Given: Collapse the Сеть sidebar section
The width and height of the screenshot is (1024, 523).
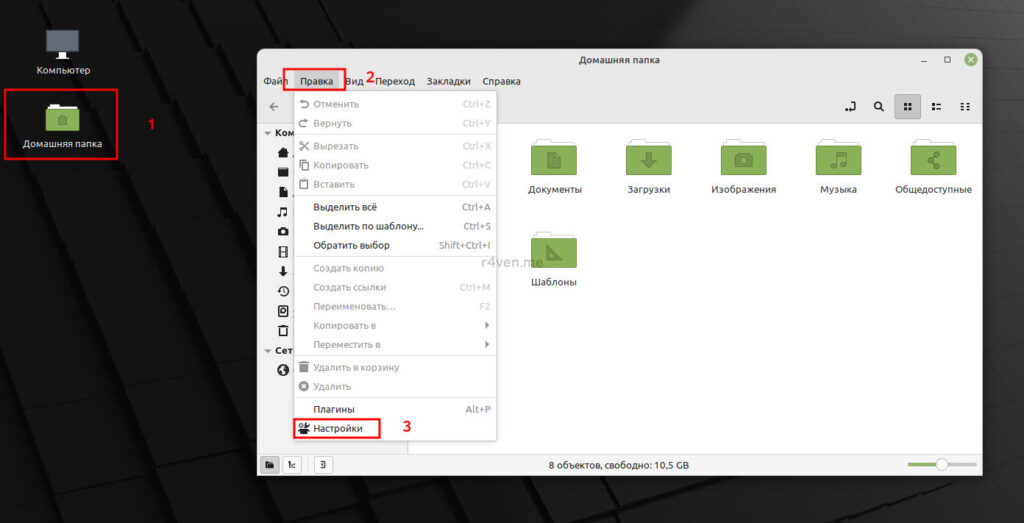Looking at the screenshot, I should coord(268,351).
